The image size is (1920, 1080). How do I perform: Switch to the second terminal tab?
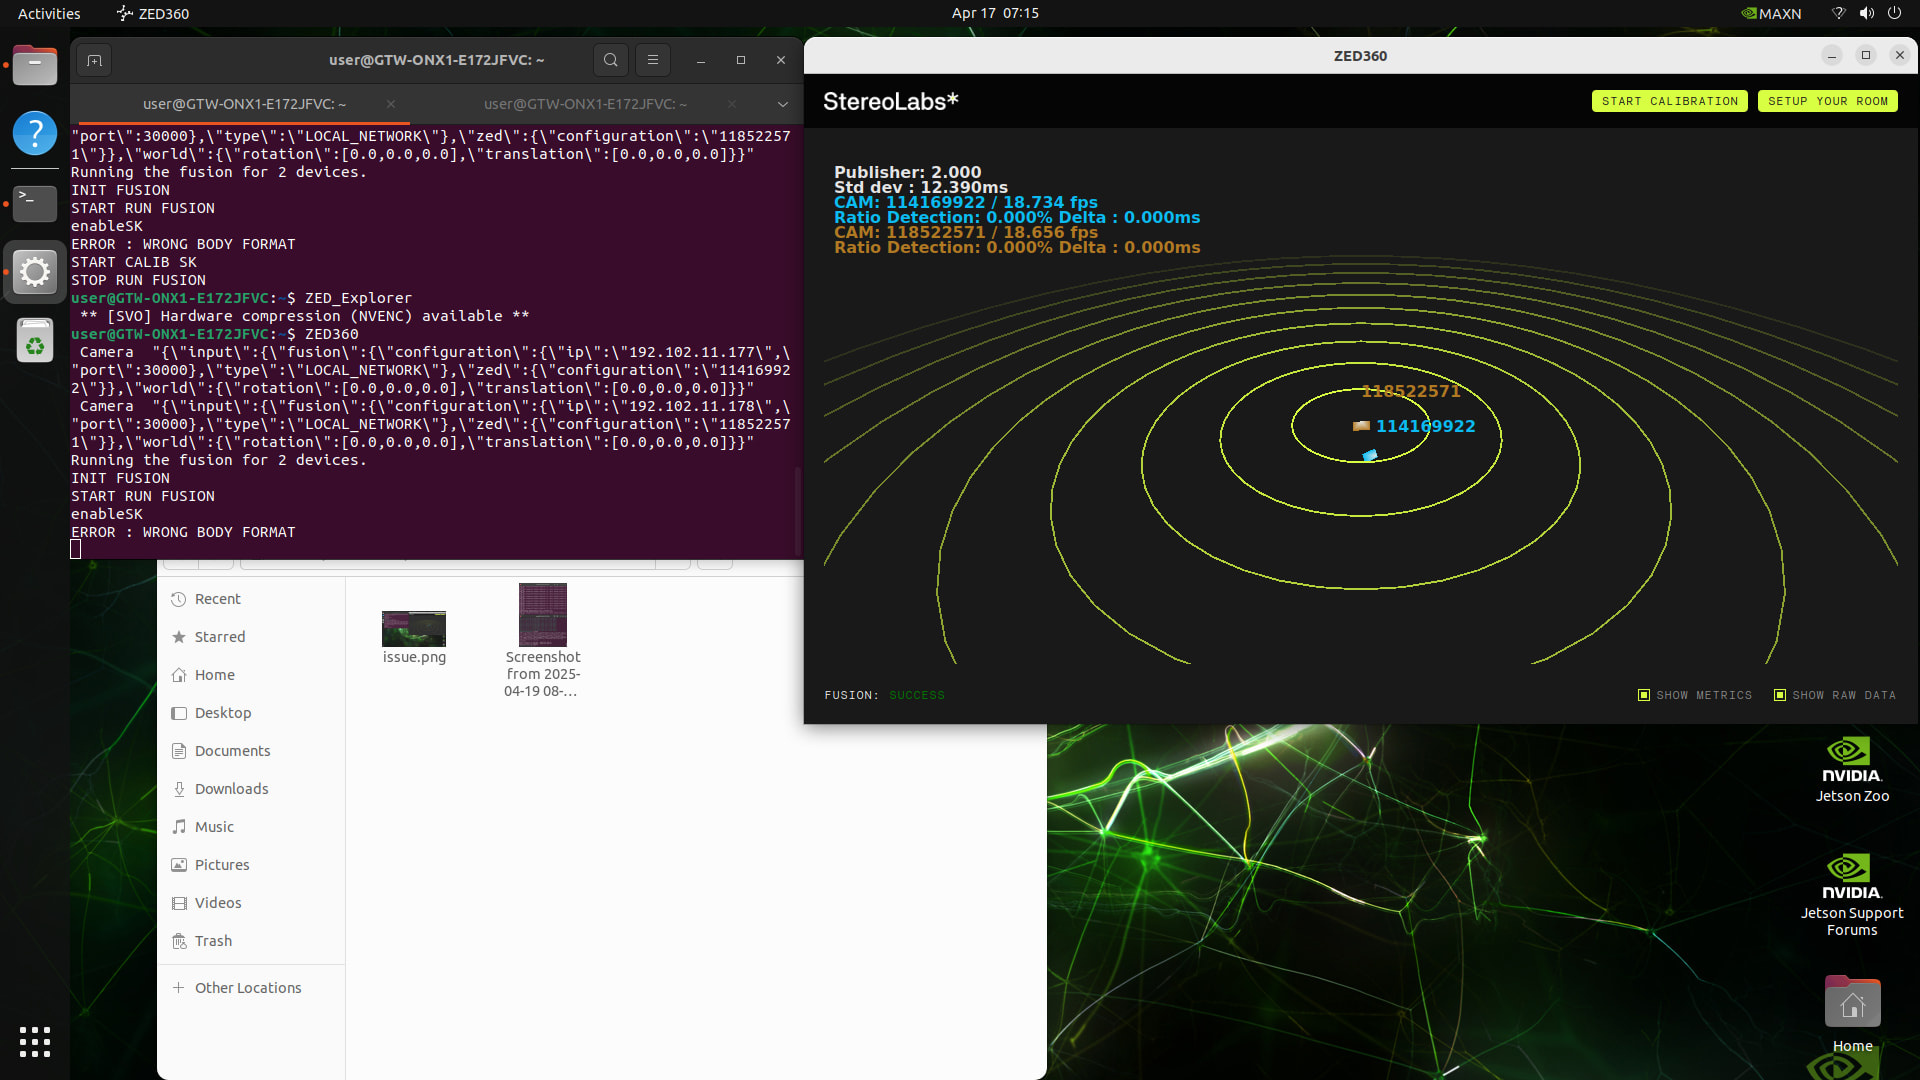point(585,104)
